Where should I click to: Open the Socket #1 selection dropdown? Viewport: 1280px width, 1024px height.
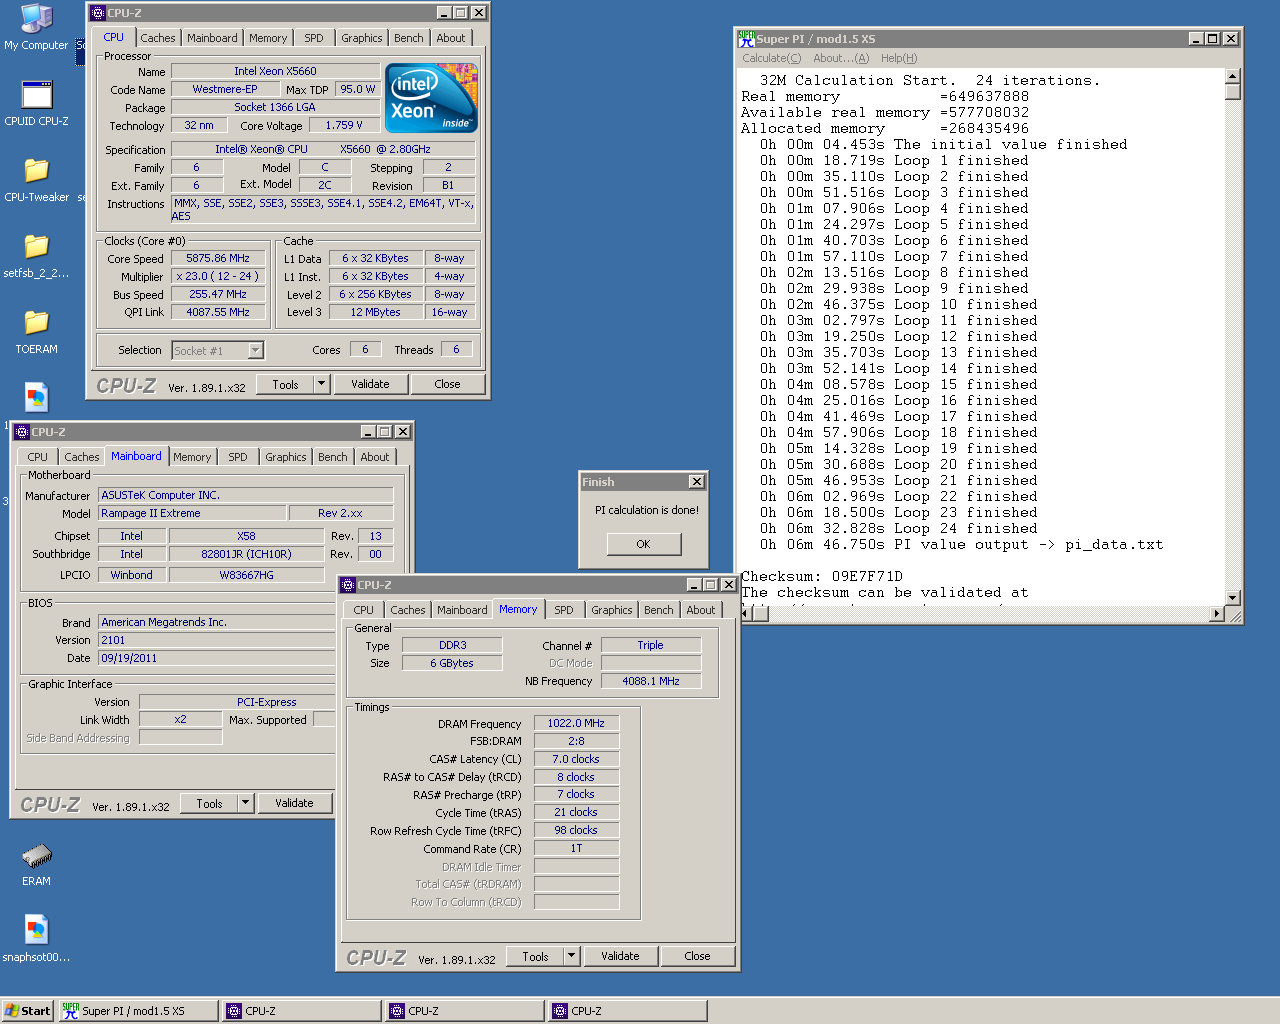[x=255, y=350]
